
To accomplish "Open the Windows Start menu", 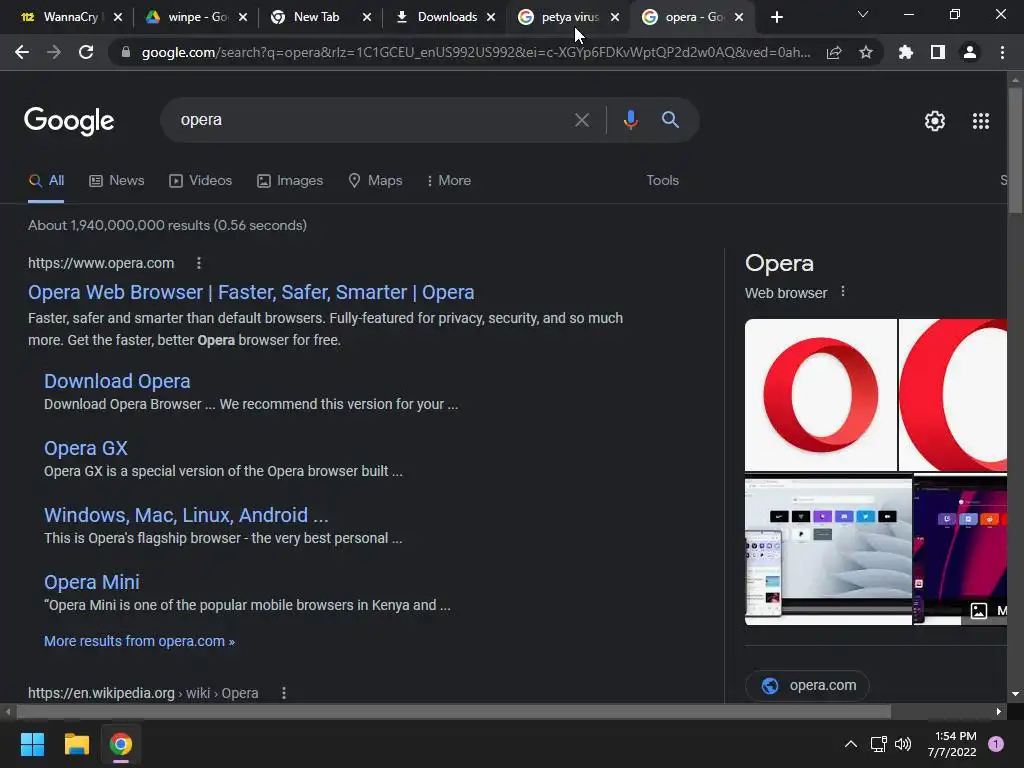I will [x=32, y=744].
